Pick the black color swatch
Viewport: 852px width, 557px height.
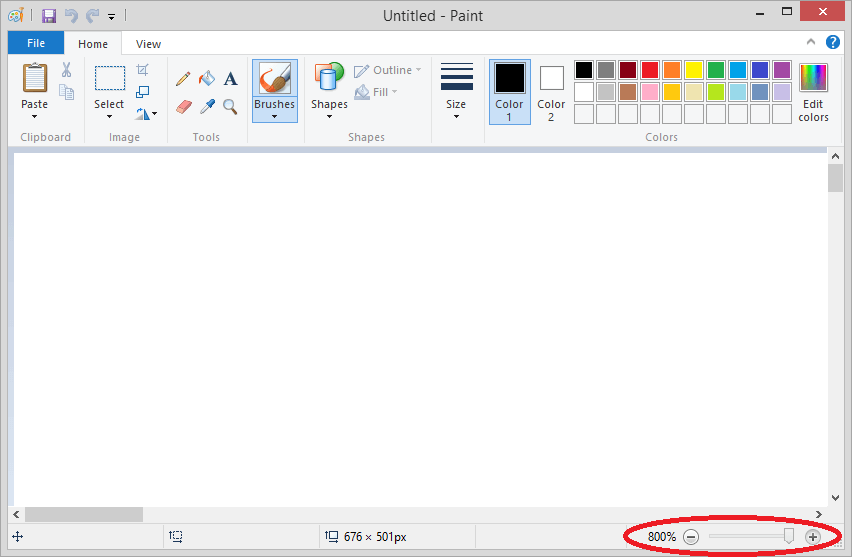584,70
